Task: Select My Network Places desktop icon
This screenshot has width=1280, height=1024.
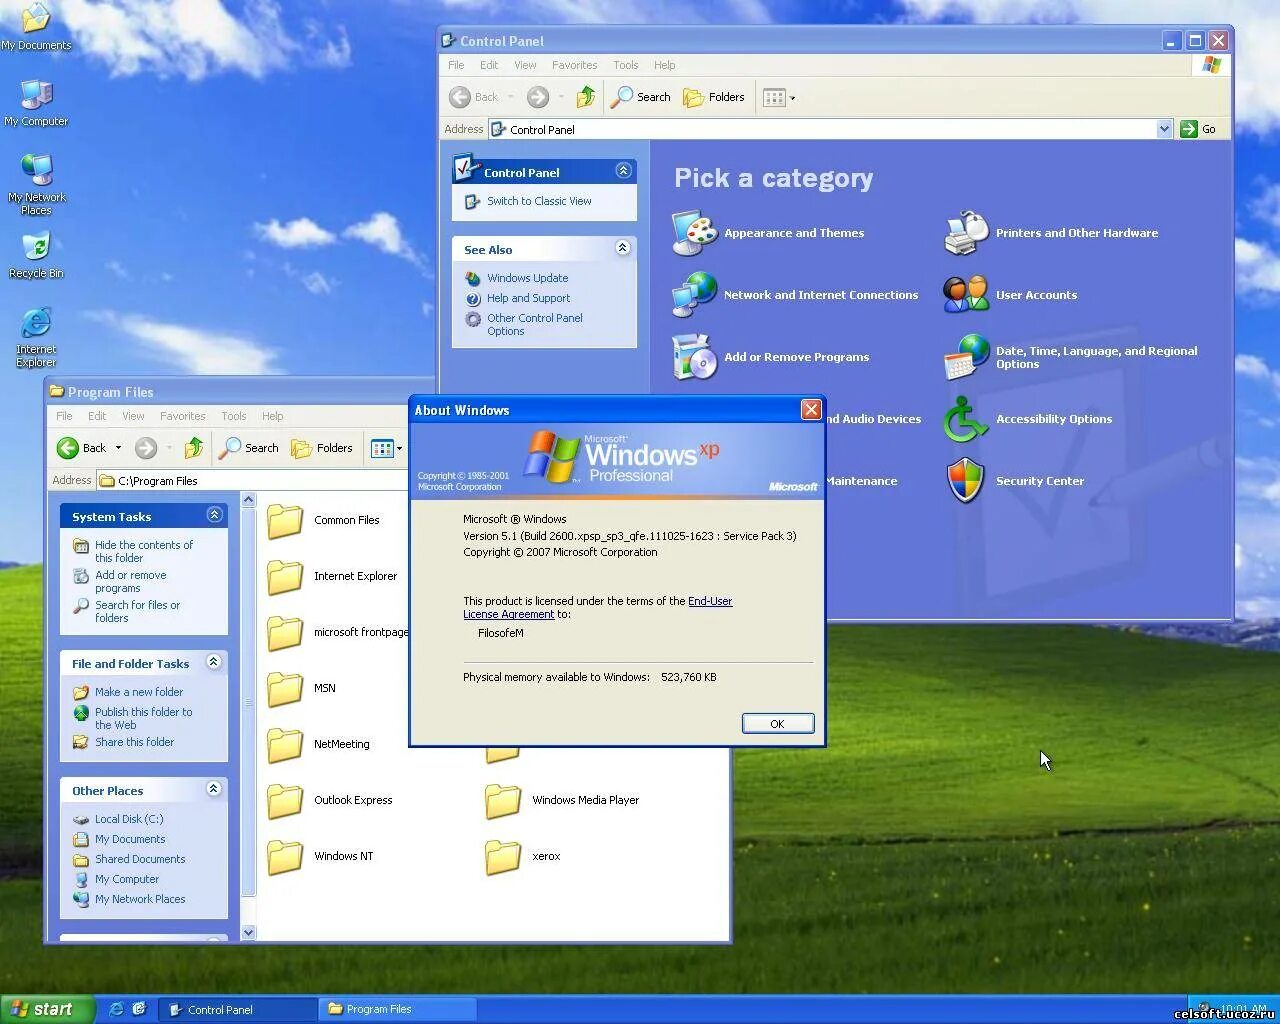Action: point(36,184)
